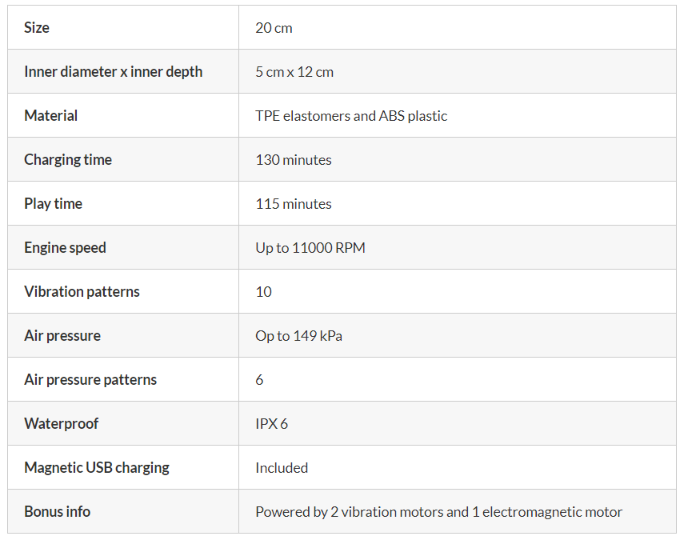Screen dimensions: 682x540
Task: Select the "Op to 149 kPa" value
Action: click(299, 336)
